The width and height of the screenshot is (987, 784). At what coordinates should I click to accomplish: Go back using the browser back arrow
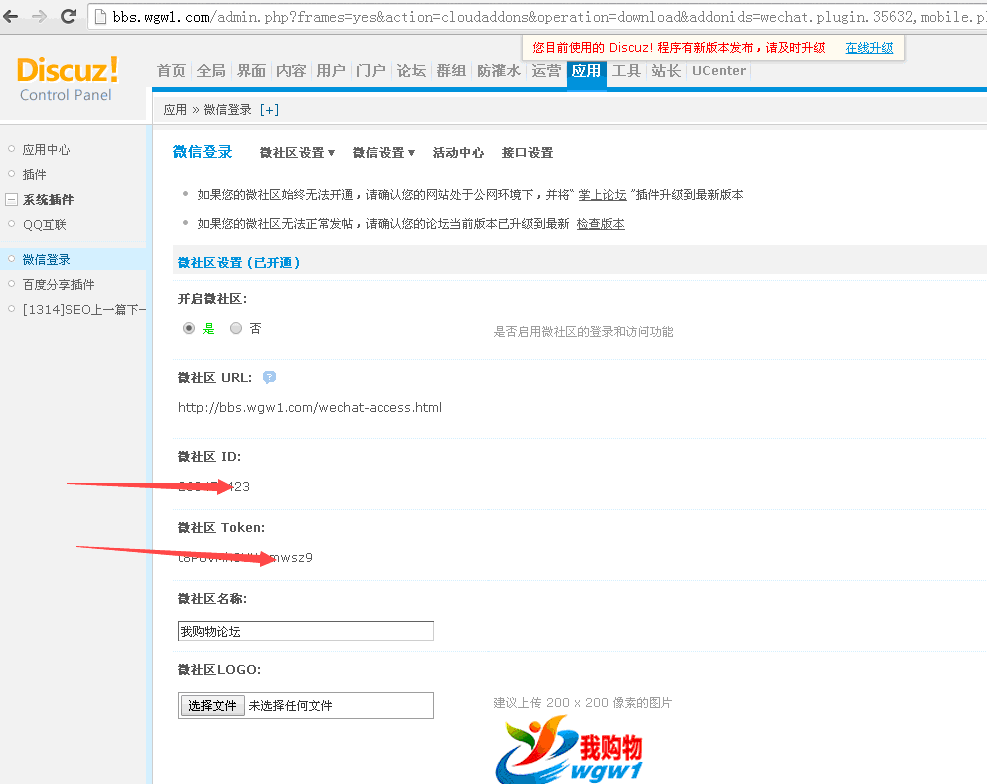coord(11,16)
